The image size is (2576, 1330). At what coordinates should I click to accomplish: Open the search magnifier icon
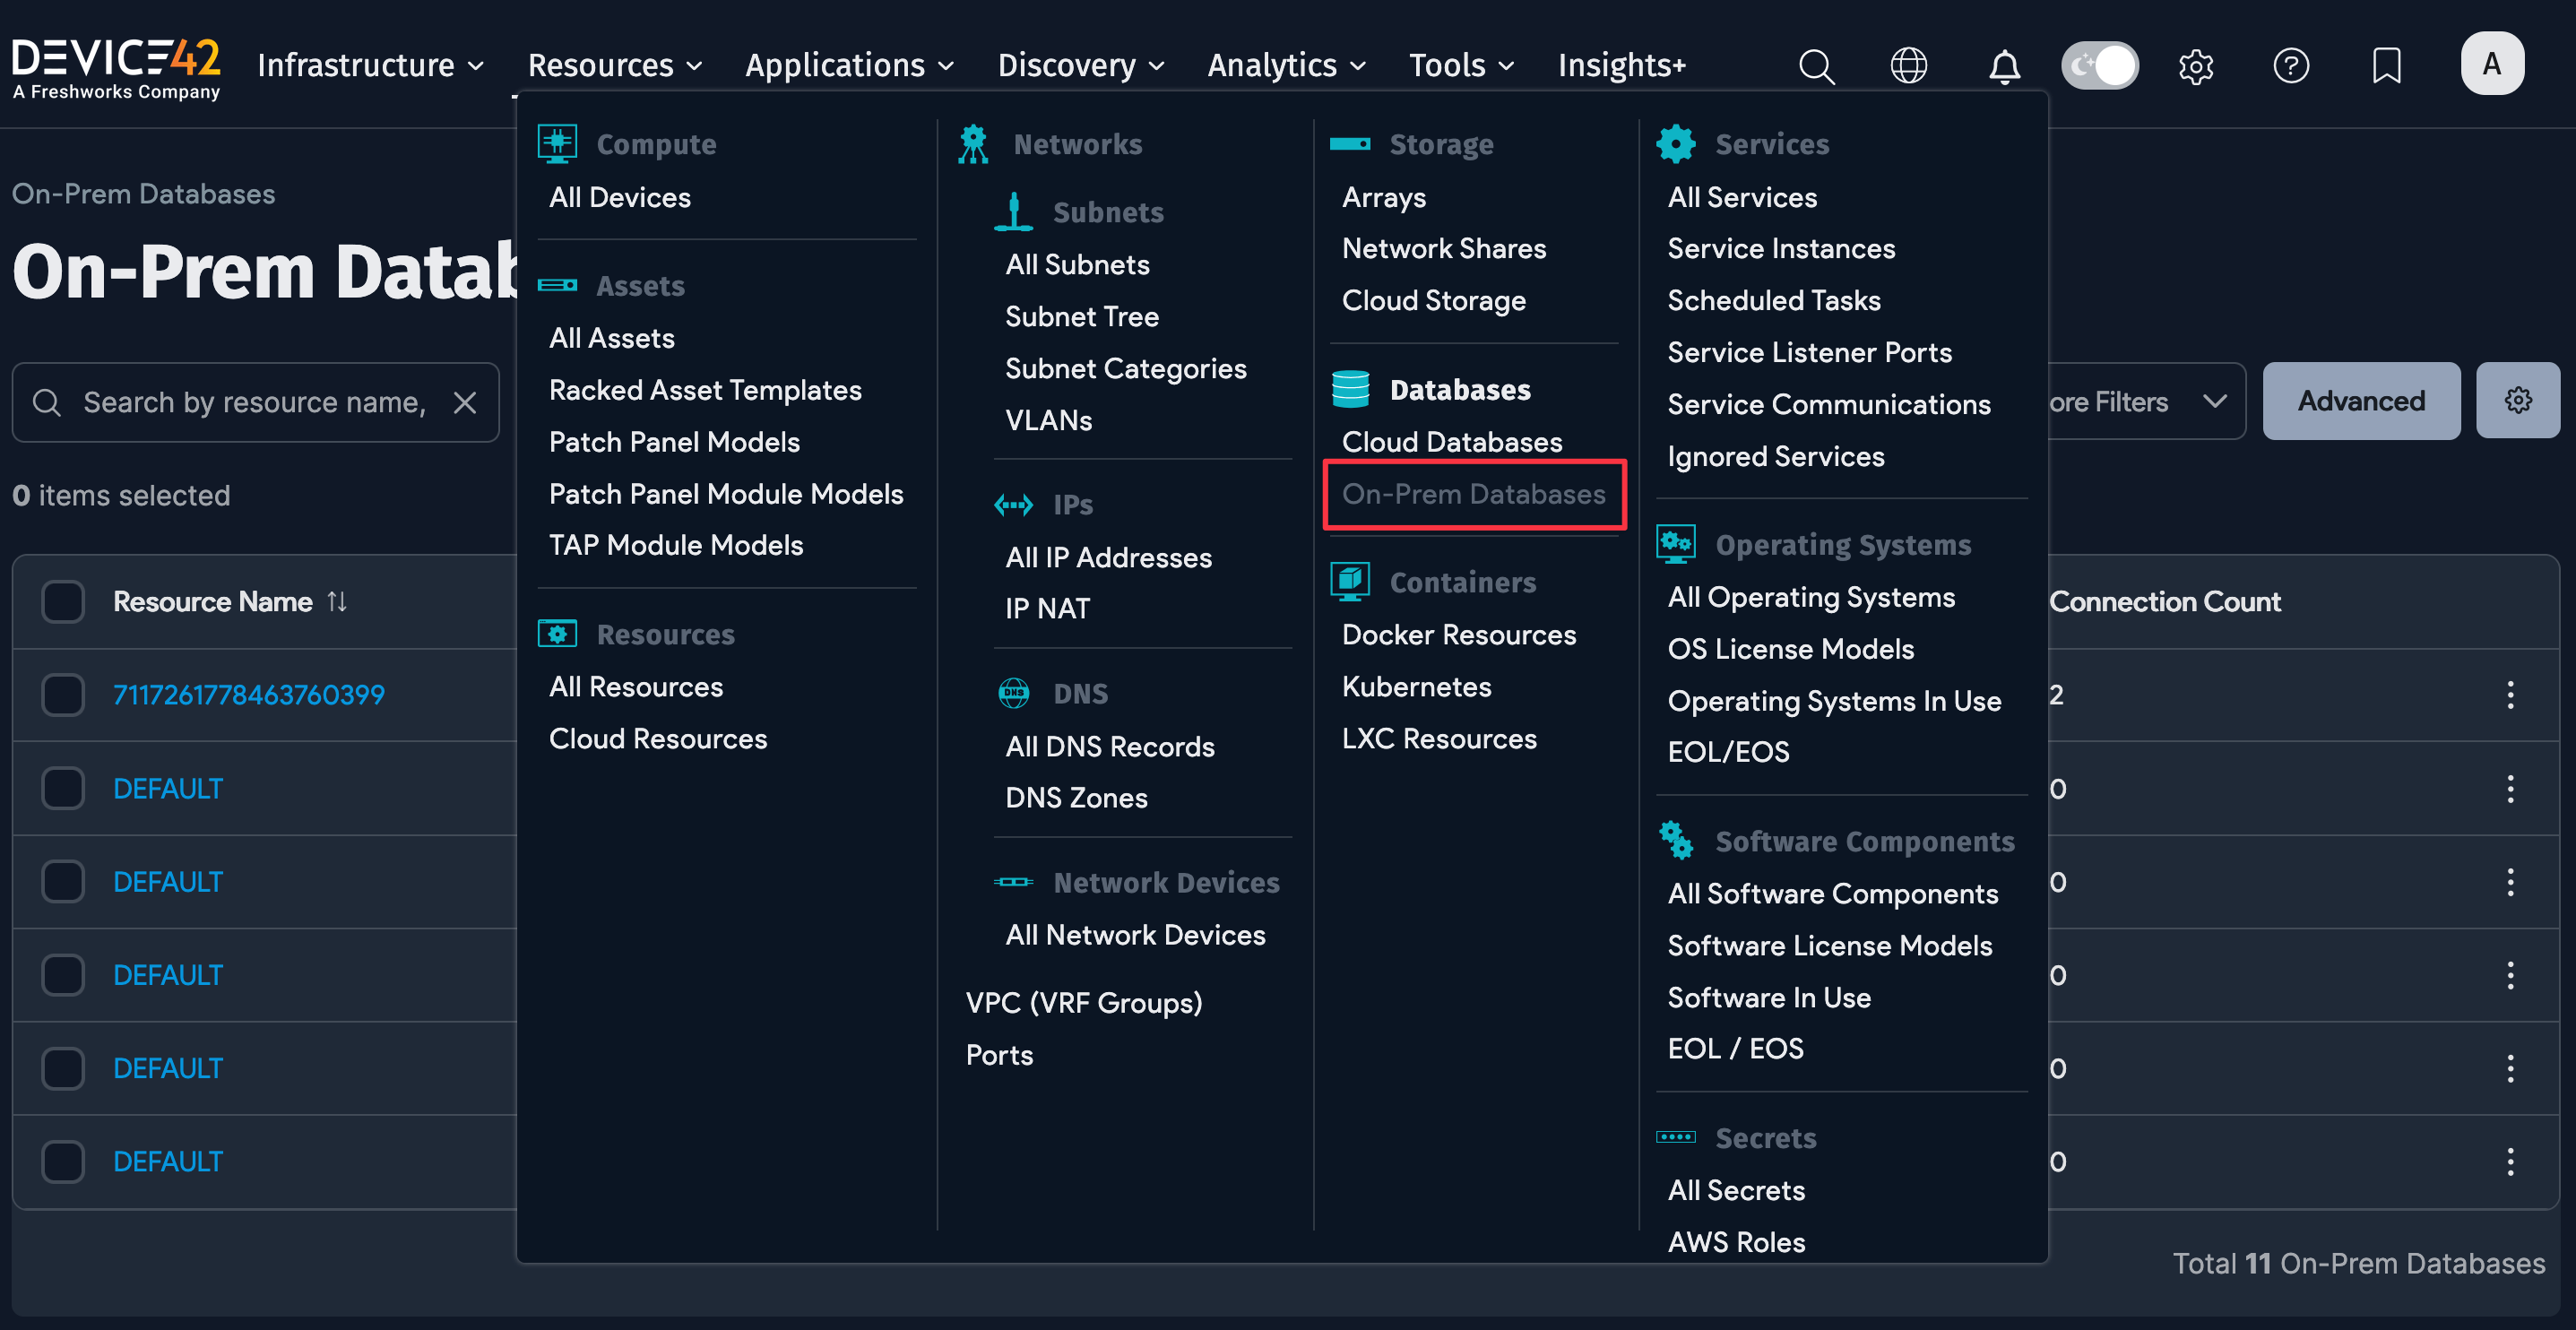(1817, 65)
